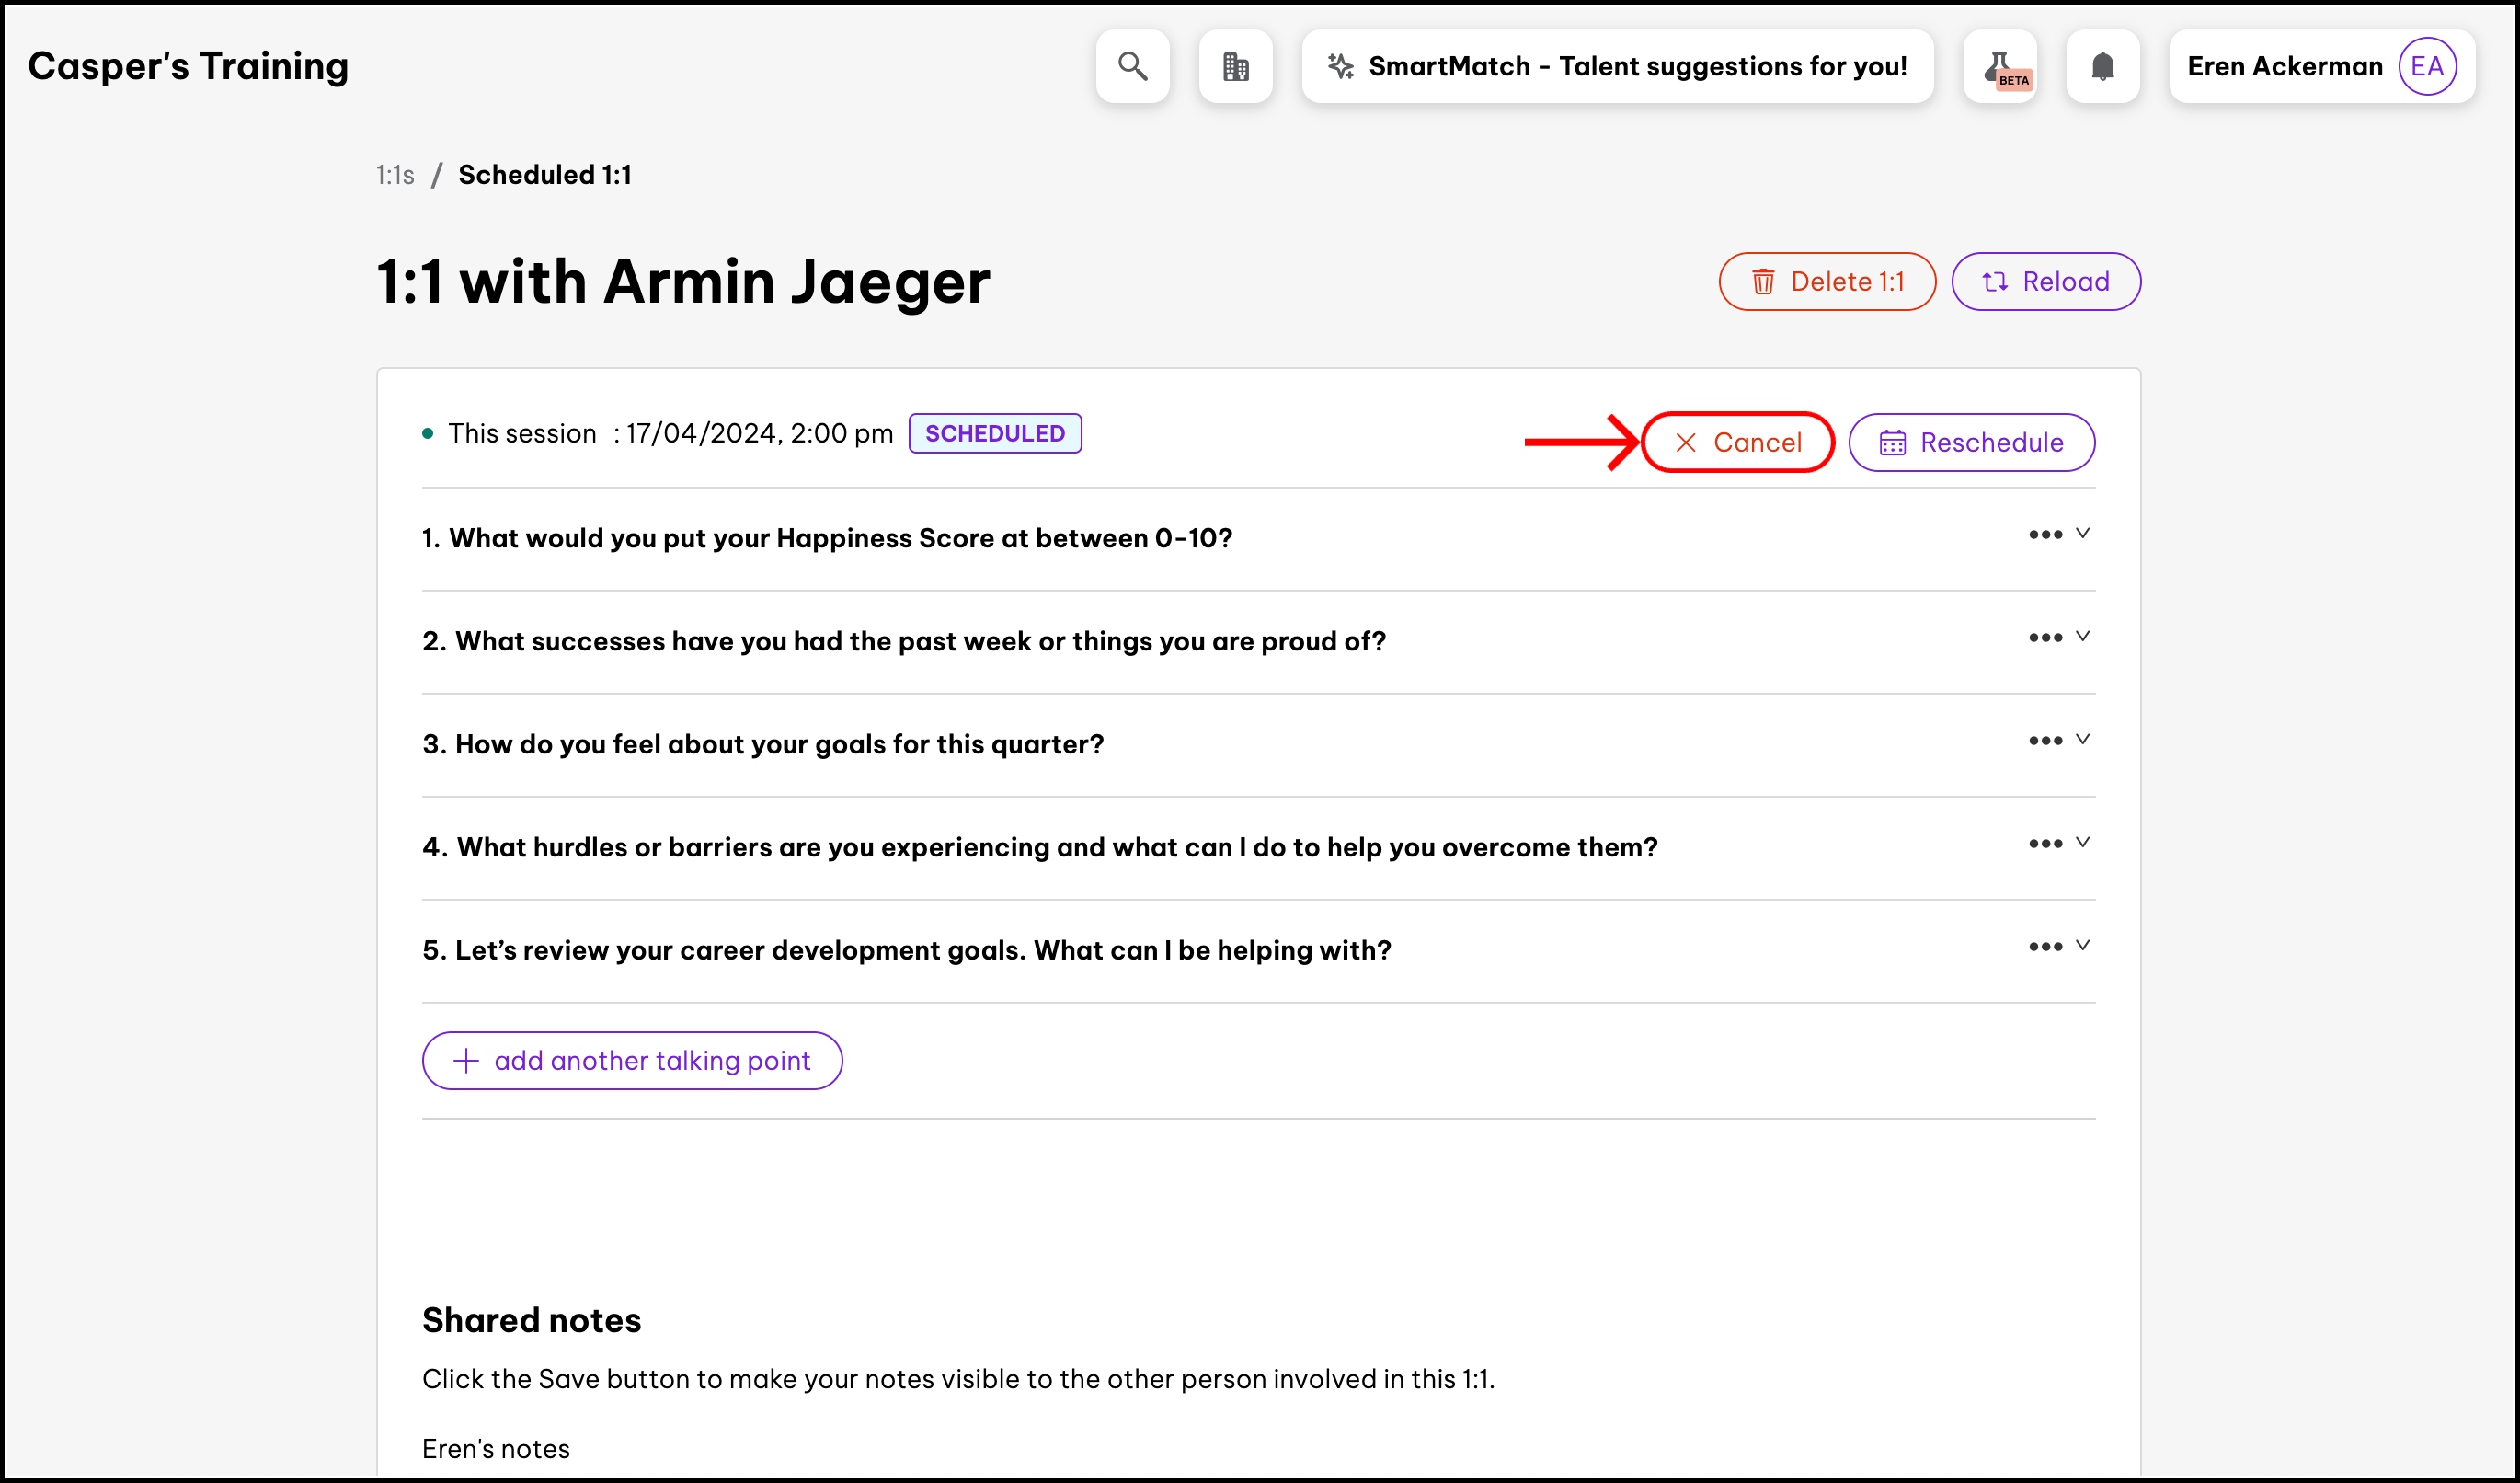Click the Reschedule button

click(1971, 442)
